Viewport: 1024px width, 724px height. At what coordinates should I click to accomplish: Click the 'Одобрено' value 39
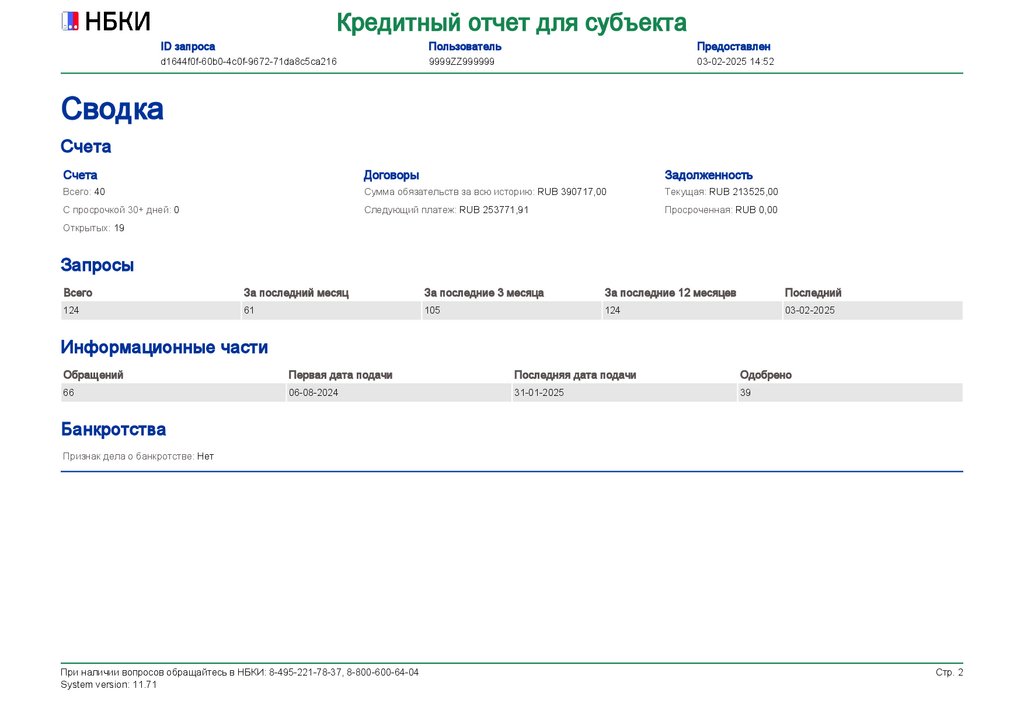click(746, 393)
